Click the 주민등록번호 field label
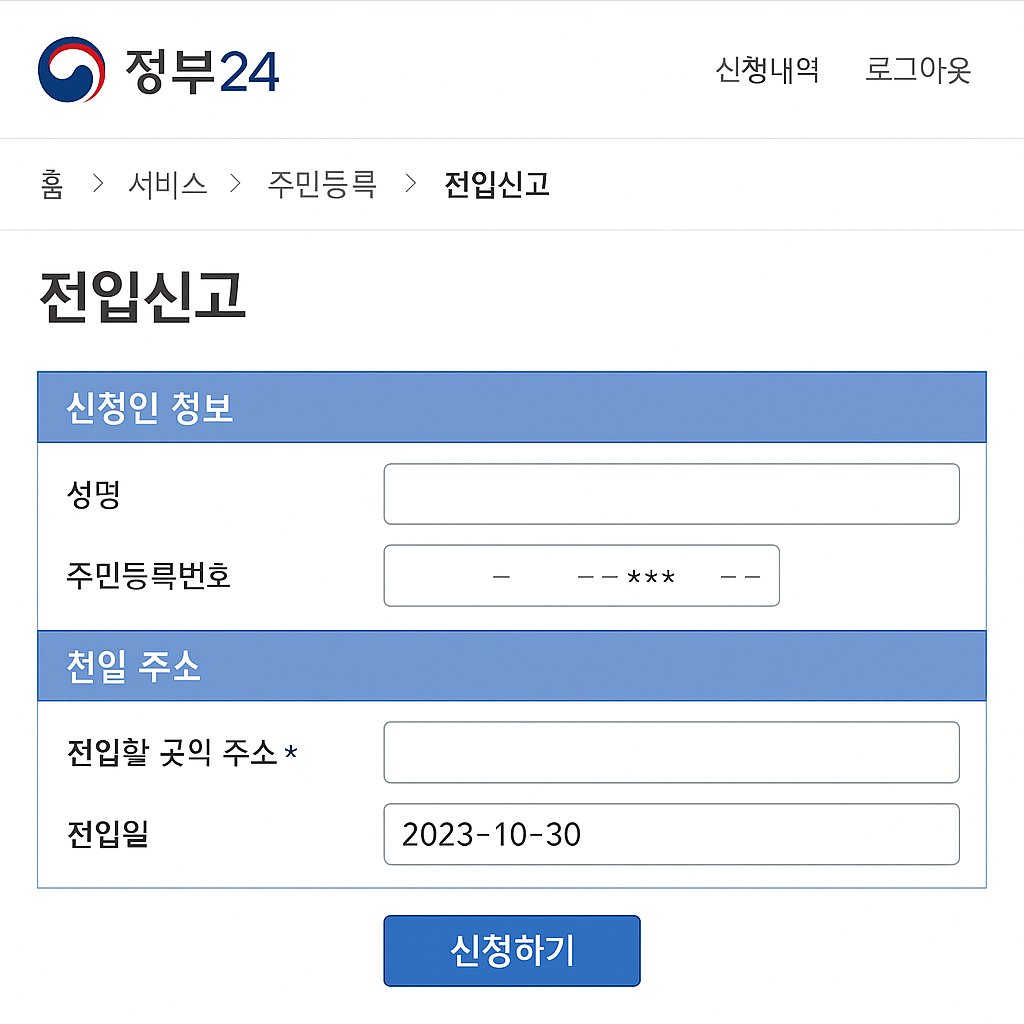Image resolution: width=1024 pixels, height=1024 pixels. tap(150, 576)
